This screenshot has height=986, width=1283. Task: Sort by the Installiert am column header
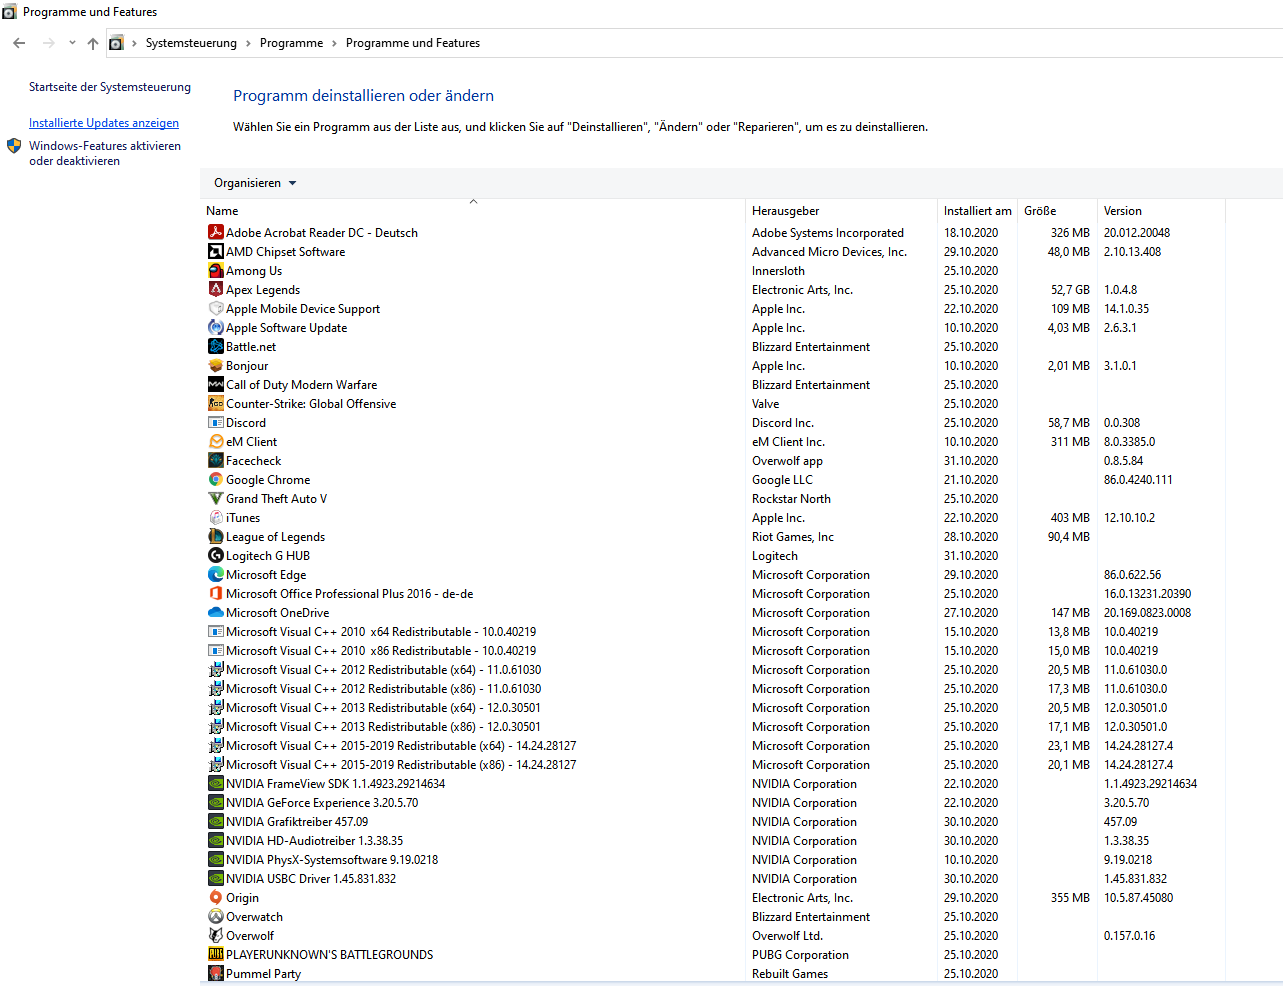pos(977,211)
